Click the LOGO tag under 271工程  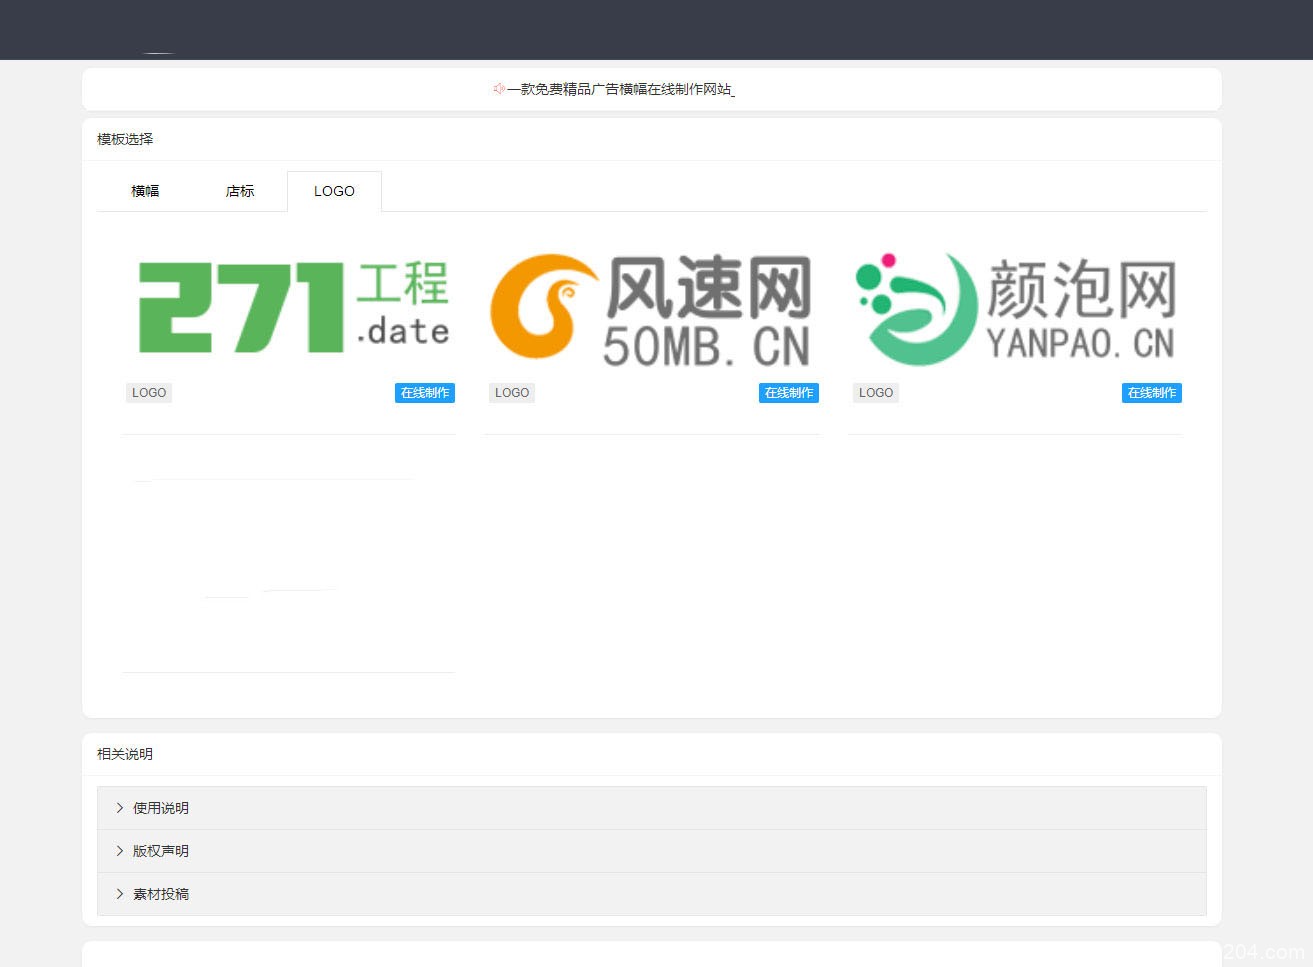(149, 393)
